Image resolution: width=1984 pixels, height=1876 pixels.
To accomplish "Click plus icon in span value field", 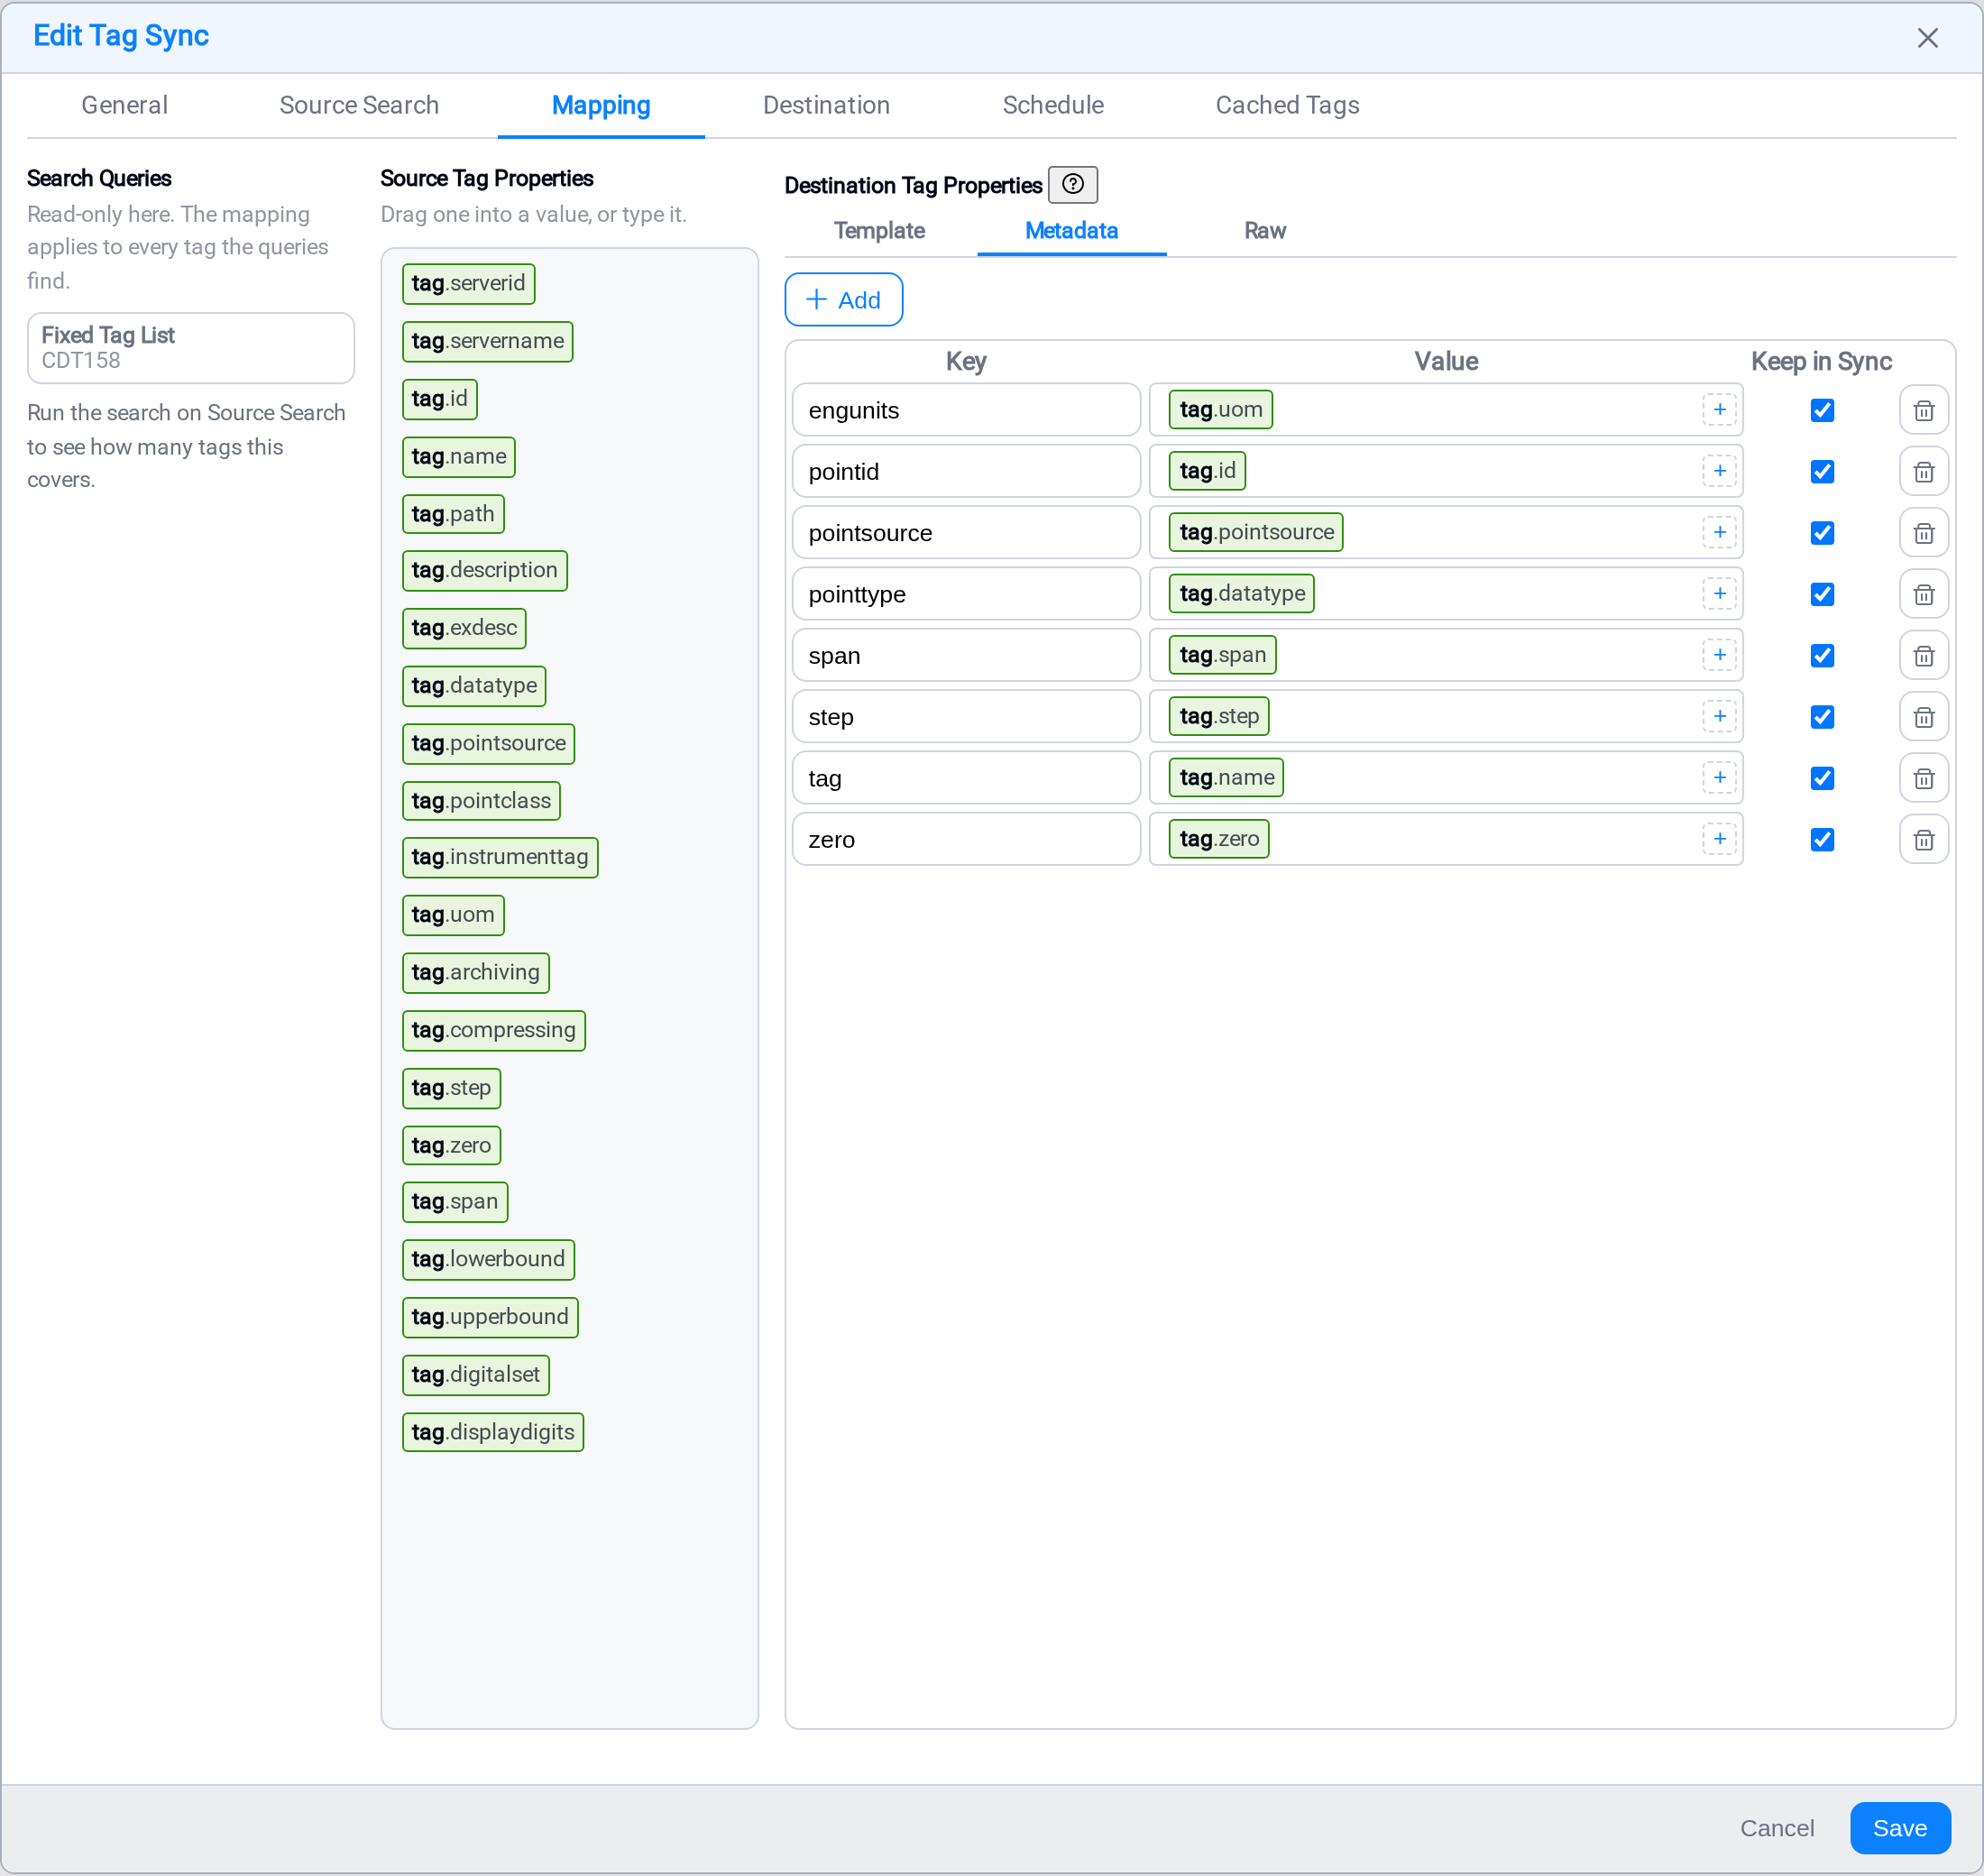I will (1719, 655).
